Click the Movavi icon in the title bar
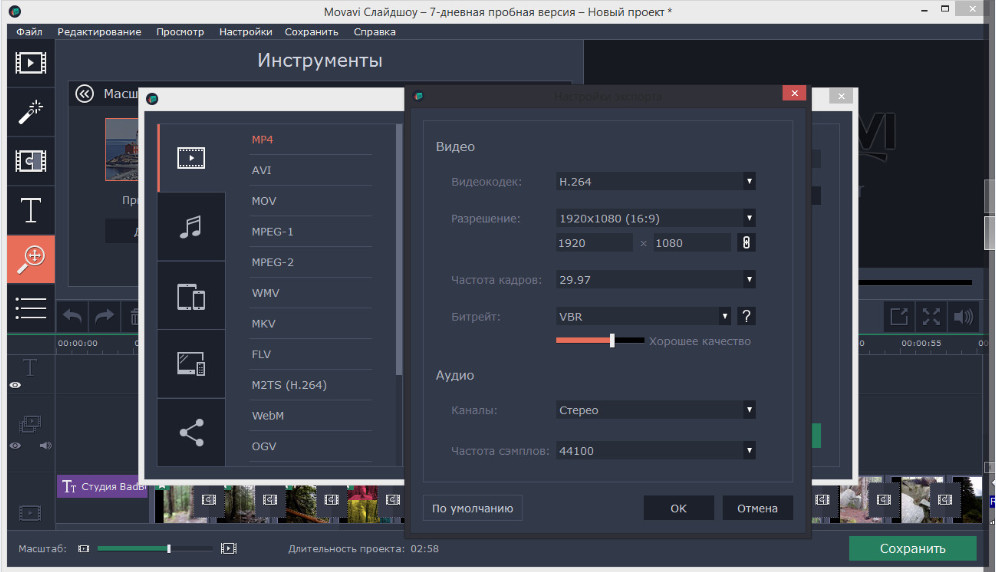The image size is (996, 572). point(15,11)
